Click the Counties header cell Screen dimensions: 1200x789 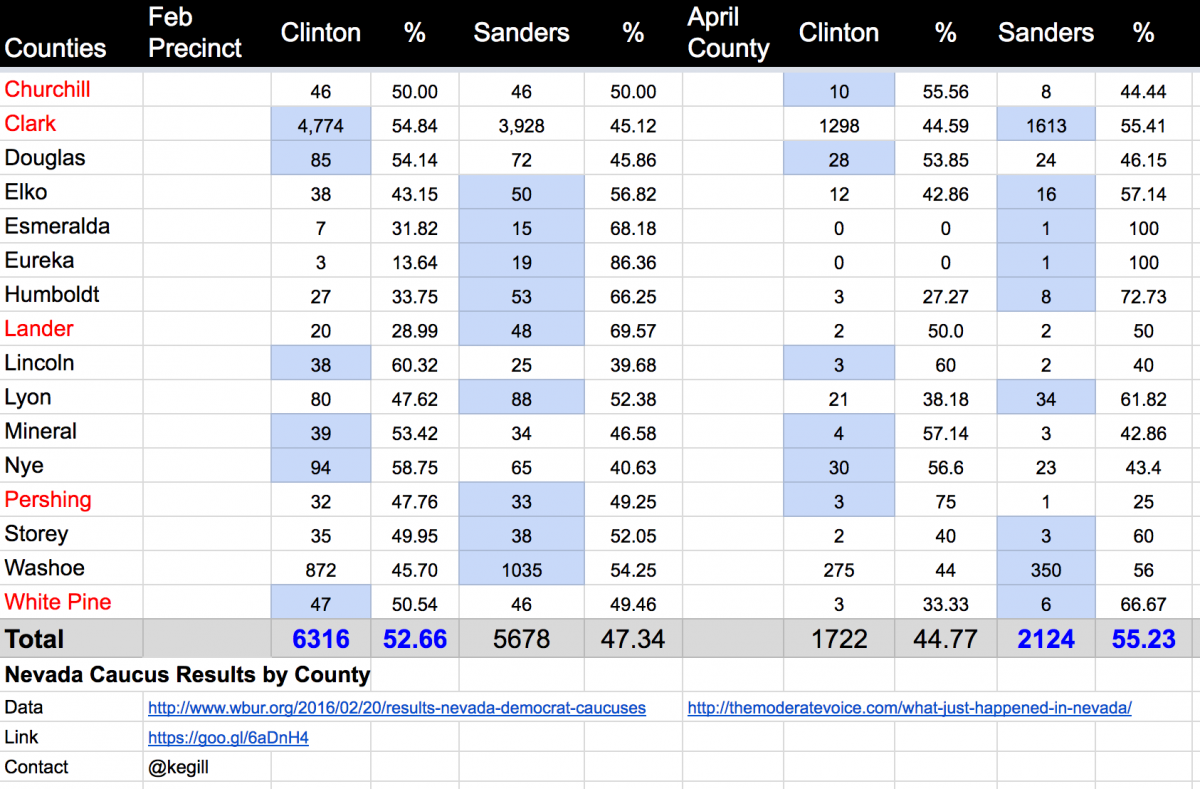click(x=56, y=48)
